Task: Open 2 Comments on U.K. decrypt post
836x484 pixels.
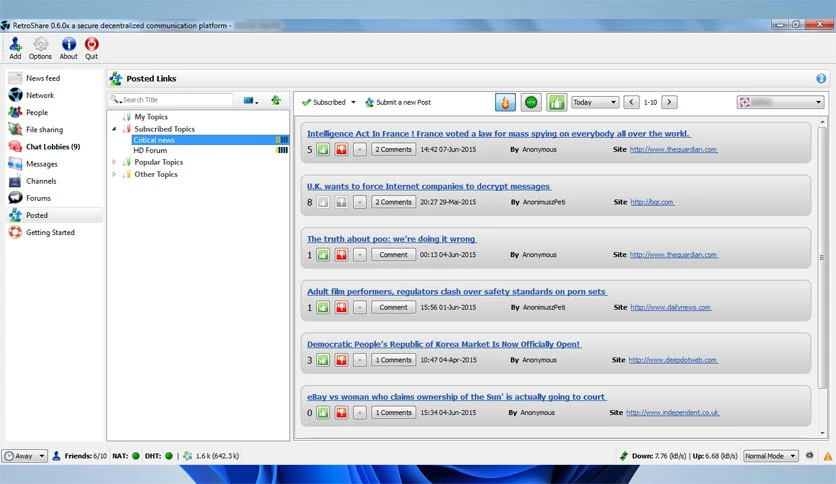Action: pyautogui.click(x=393, y=202)
